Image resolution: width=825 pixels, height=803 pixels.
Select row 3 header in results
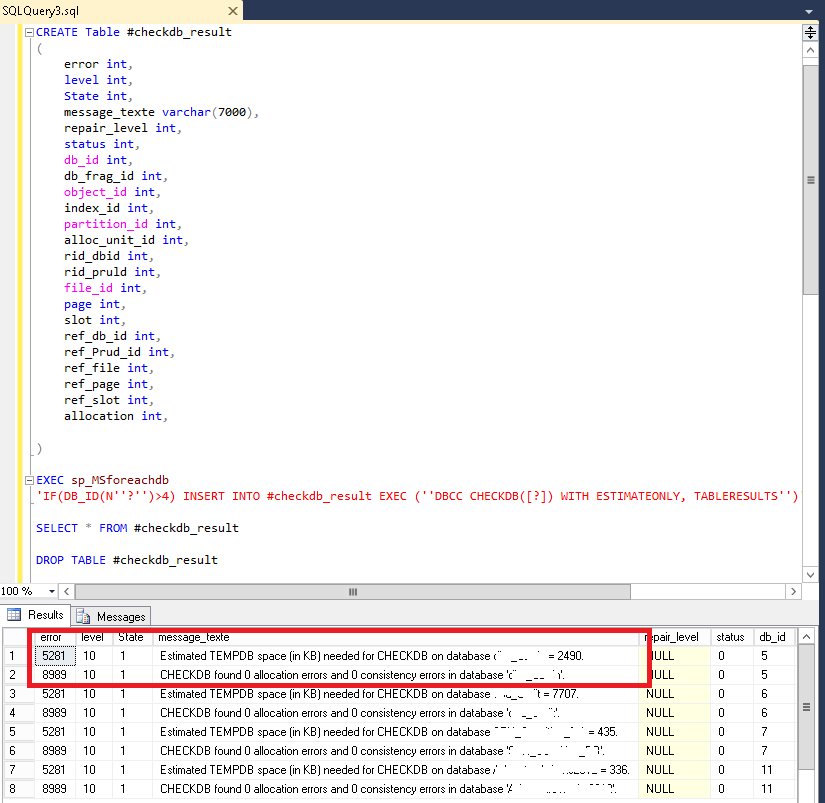(x=14, y=694)
